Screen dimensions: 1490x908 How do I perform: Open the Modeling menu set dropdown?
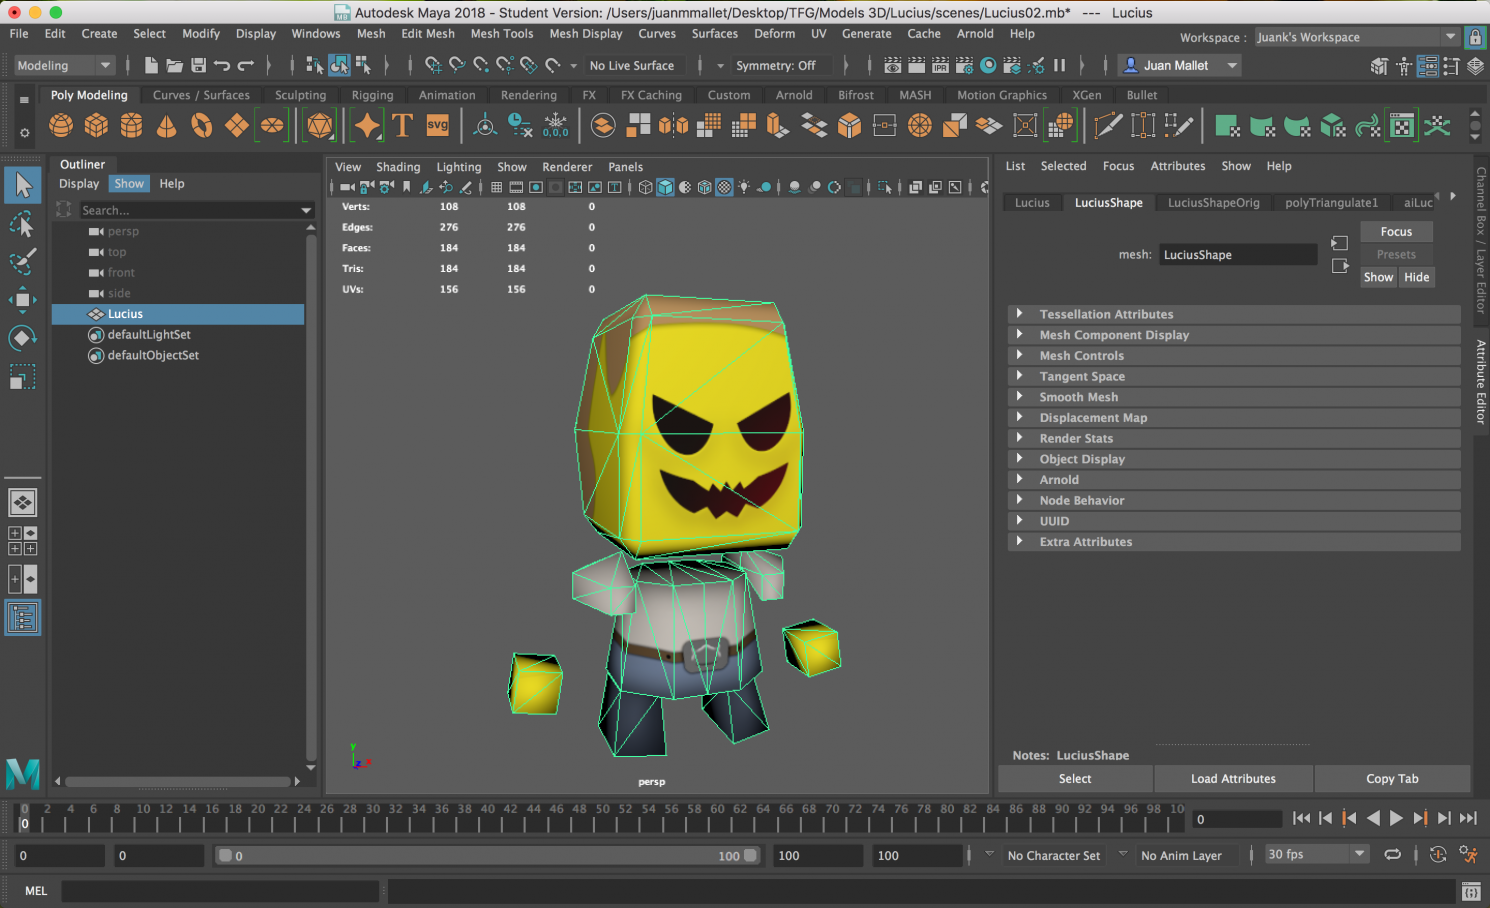64,66
